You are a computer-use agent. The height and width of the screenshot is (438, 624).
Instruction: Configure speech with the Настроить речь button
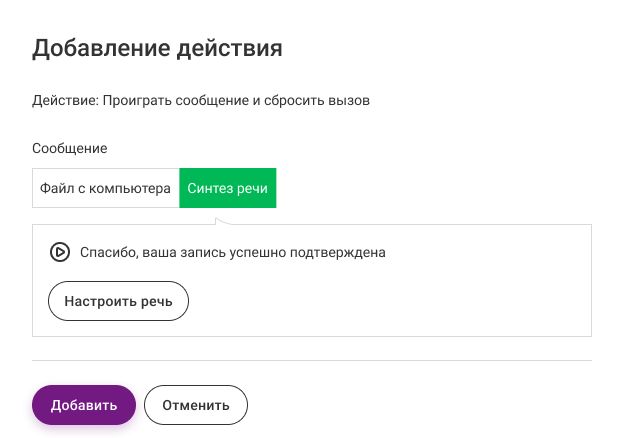pos(118,301)
